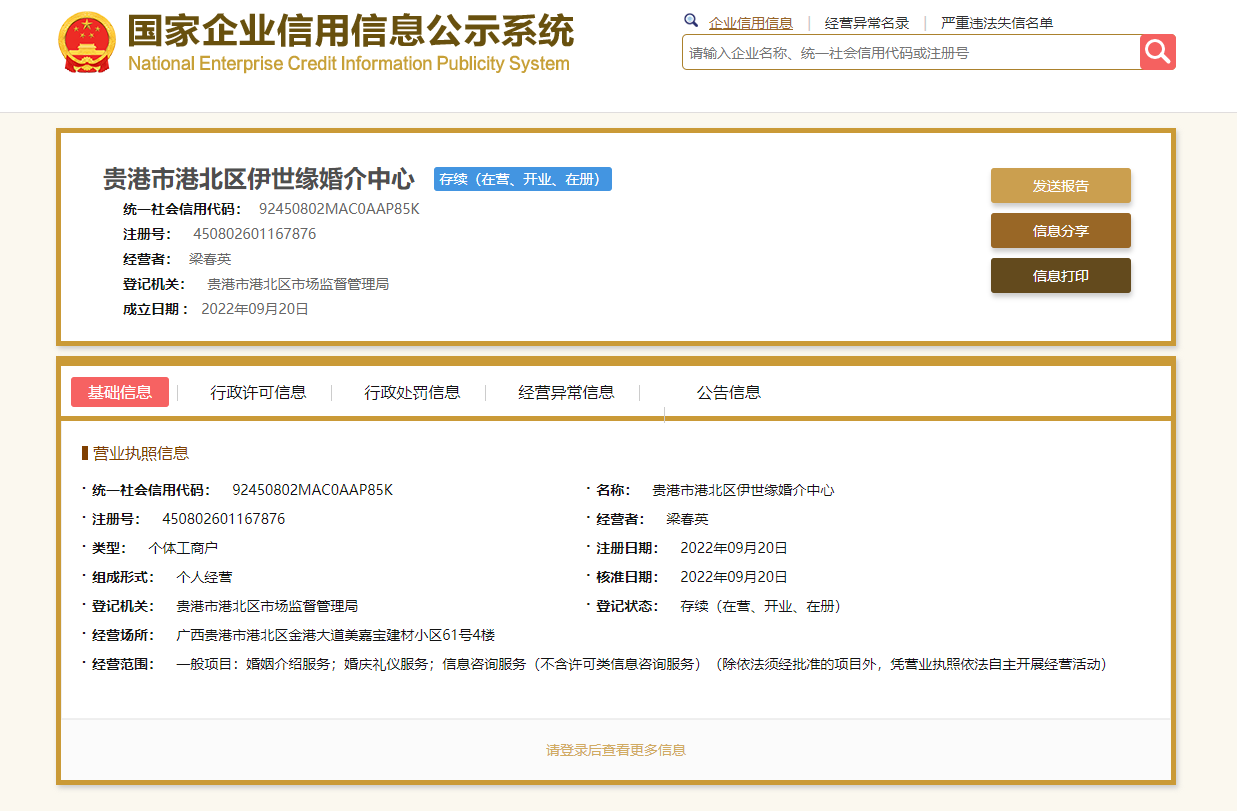Screen dimensions: 1237x811
Task: Click the 类型 value 个体工商户
Action: coord(183,548)
